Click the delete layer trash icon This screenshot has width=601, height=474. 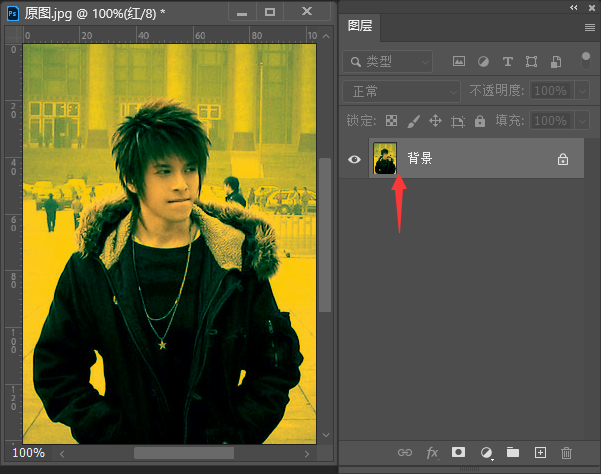(x=567, y=453)
